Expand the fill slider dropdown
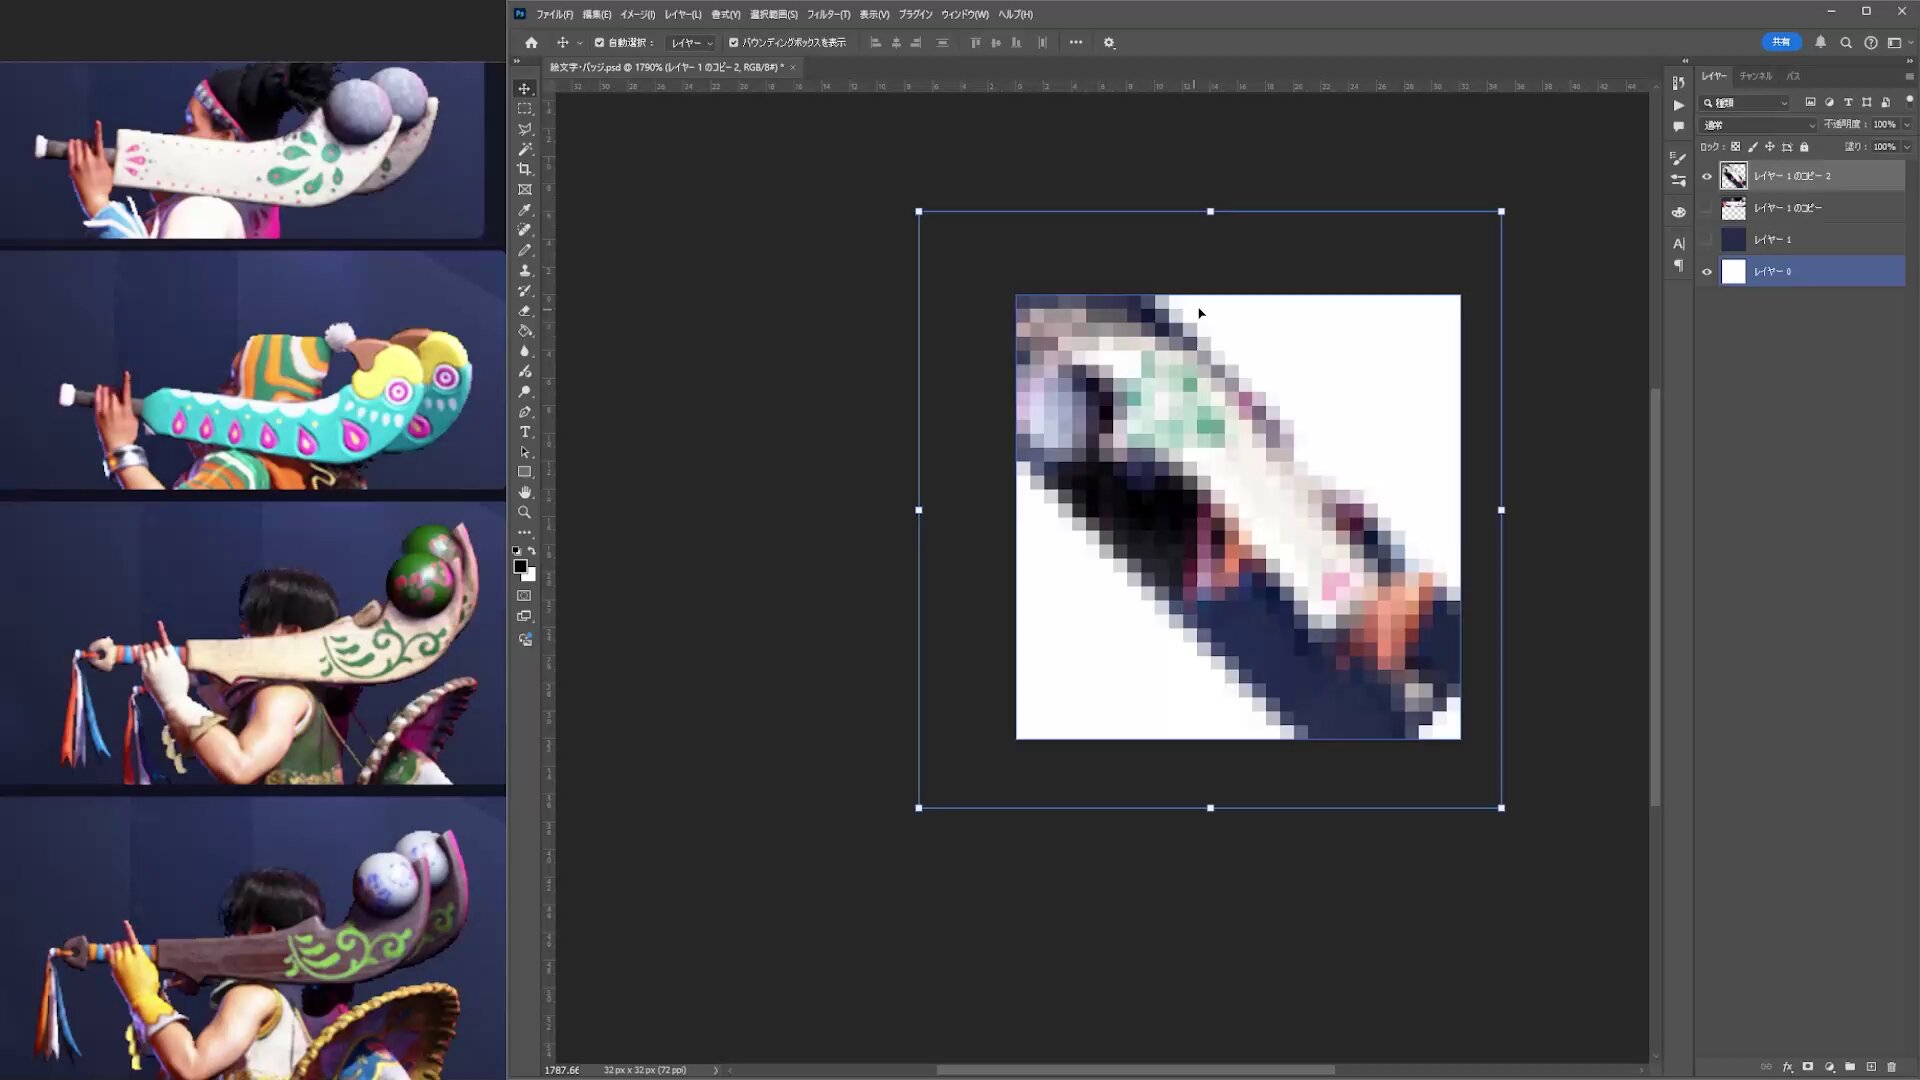1920x1080 pixels. [x=1906, y=147]
